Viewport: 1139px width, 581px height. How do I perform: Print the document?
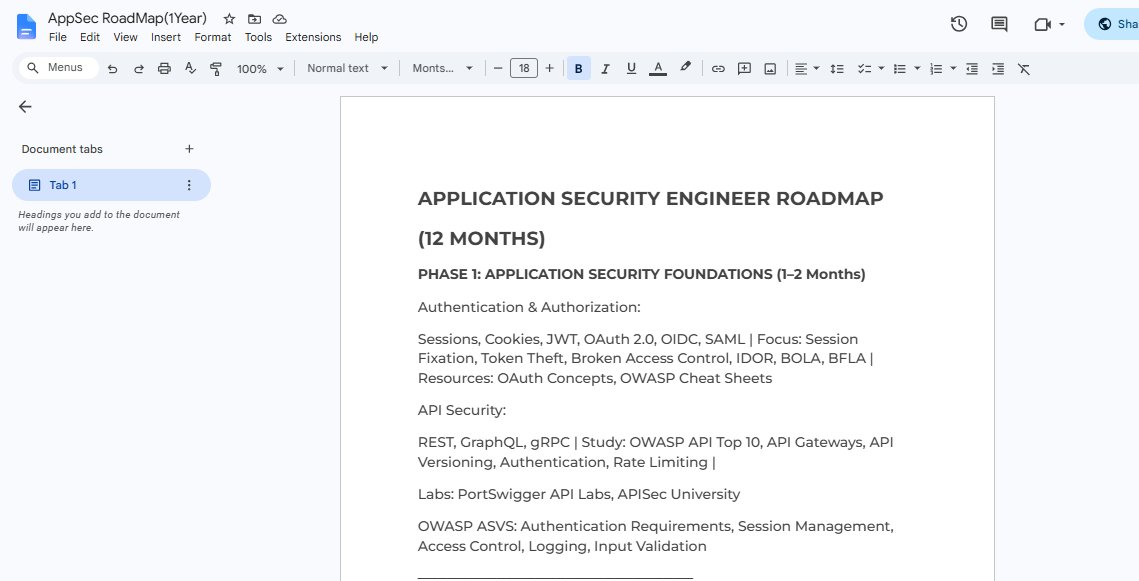click(164, 68)
